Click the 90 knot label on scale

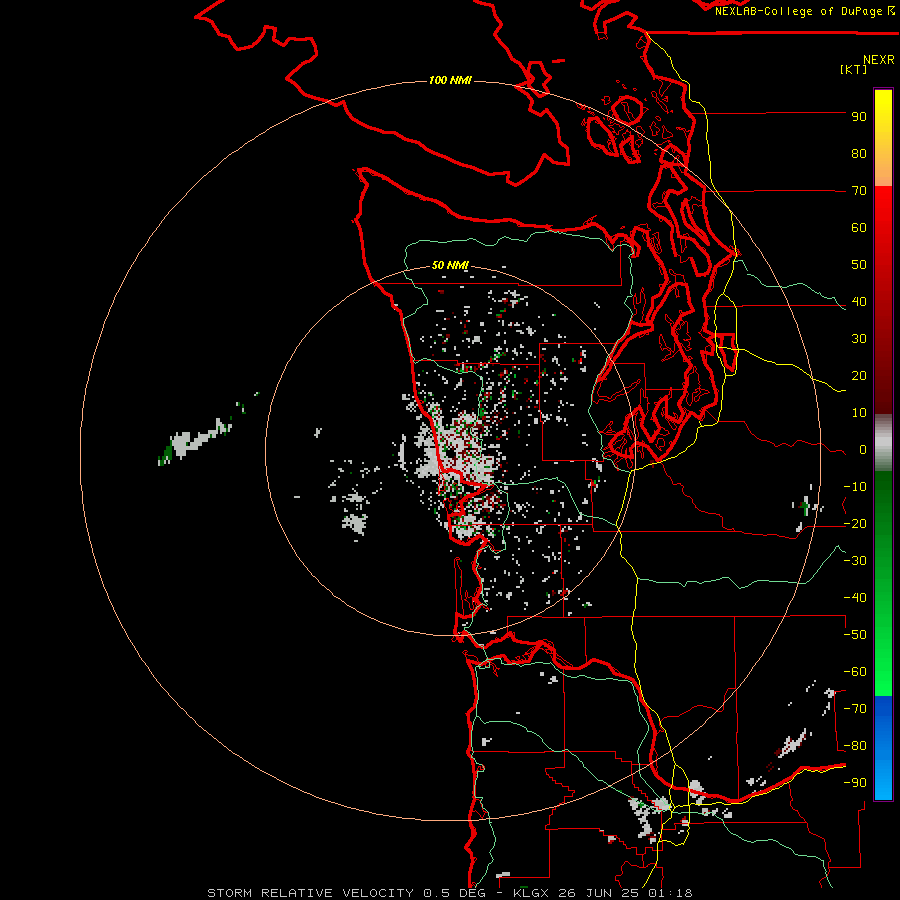[859, 117]
